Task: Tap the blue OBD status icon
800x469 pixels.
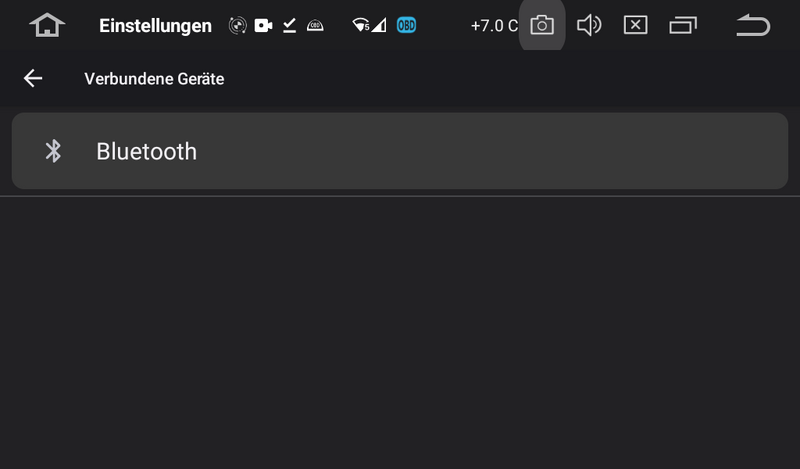Action: coord(406,26)
